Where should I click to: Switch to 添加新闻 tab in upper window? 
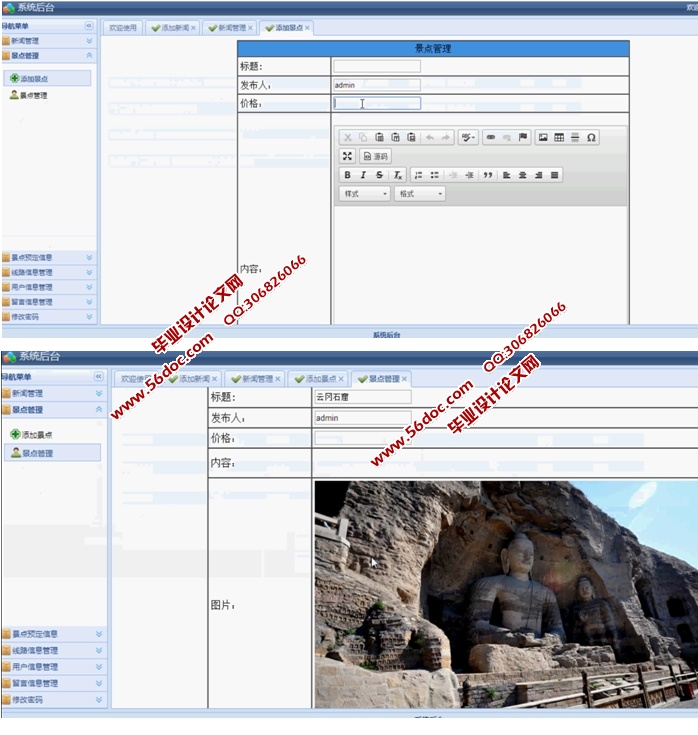[x=171, y=28]
